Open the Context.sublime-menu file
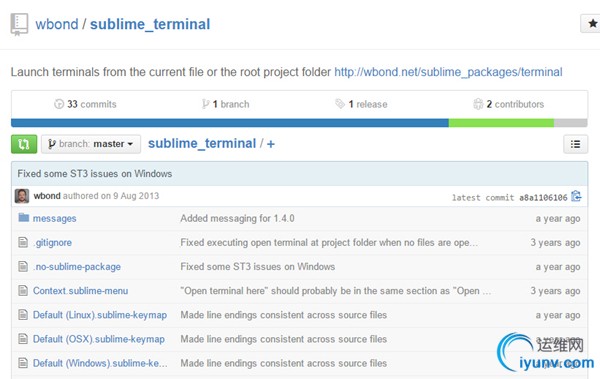 (x=80, y=291)
